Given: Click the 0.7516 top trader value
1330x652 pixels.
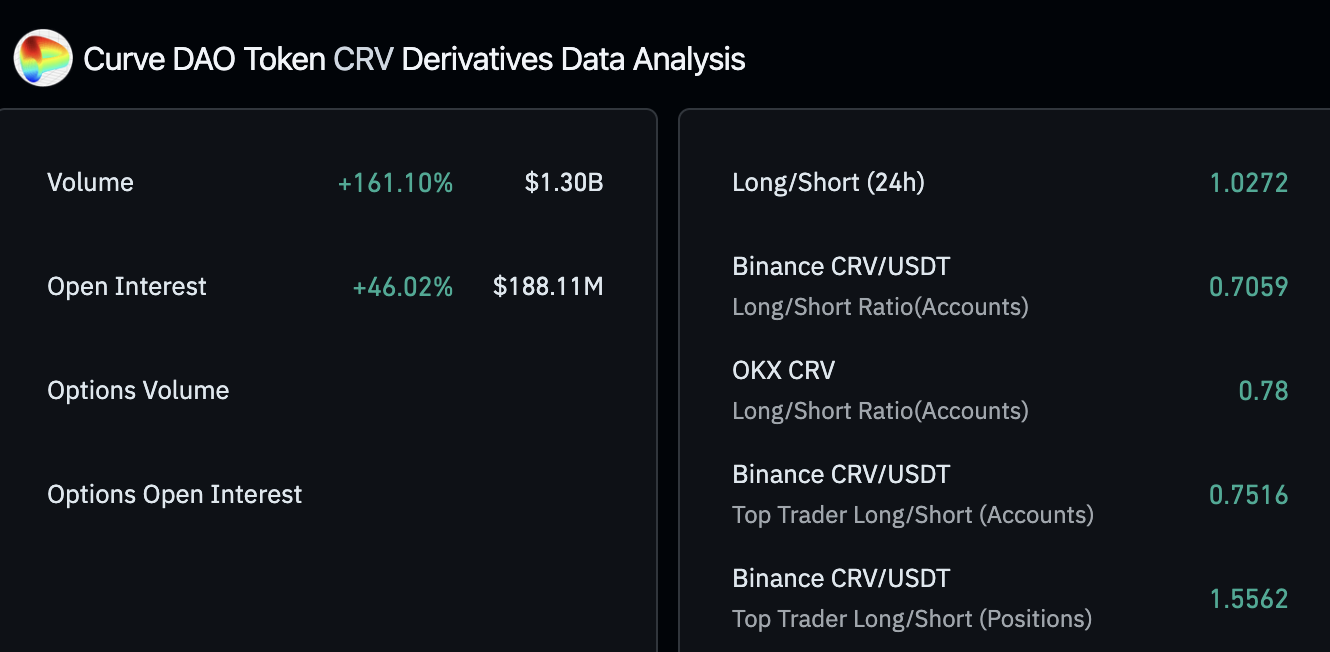Looking at the screenshot, I should pyautogui.click(x=1248, y=495).
